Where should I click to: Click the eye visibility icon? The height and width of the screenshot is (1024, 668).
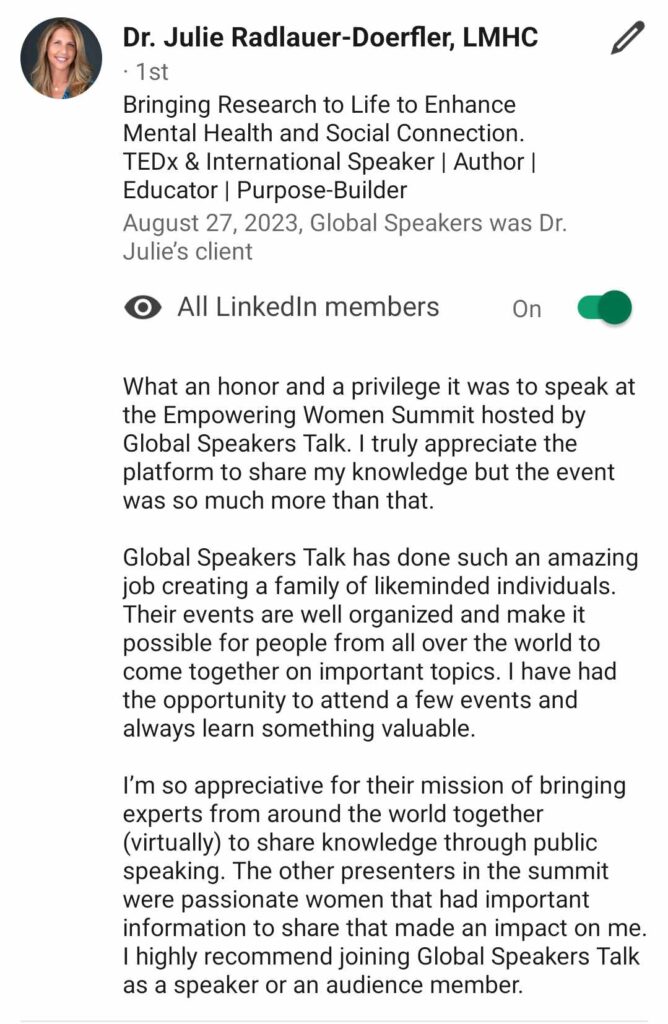click(143, 308)
